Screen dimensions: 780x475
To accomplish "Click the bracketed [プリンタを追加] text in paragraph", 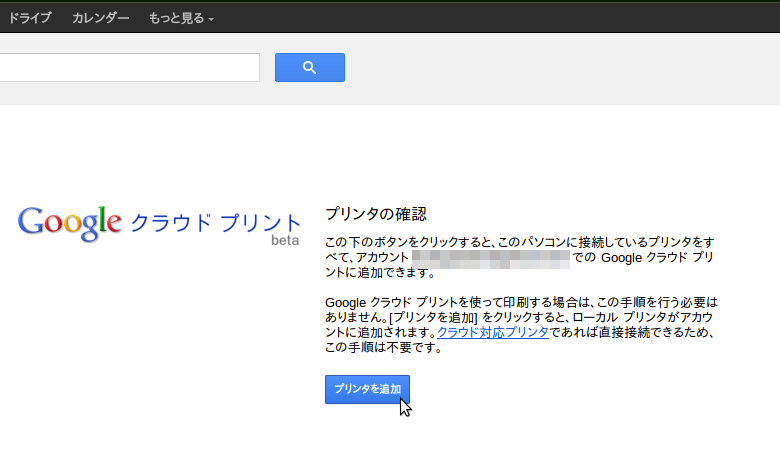I will click(435, 316).
